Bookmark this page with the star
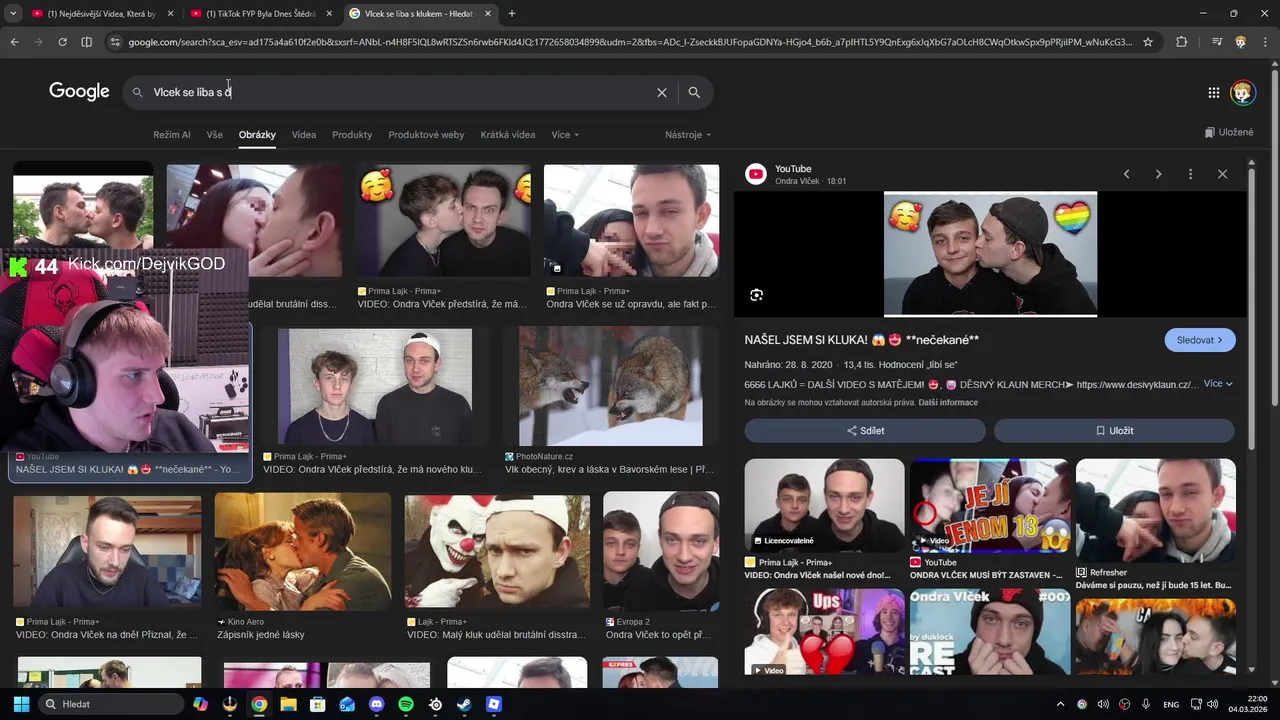This screenshot has height=720, width=1280. (1148, 42)
